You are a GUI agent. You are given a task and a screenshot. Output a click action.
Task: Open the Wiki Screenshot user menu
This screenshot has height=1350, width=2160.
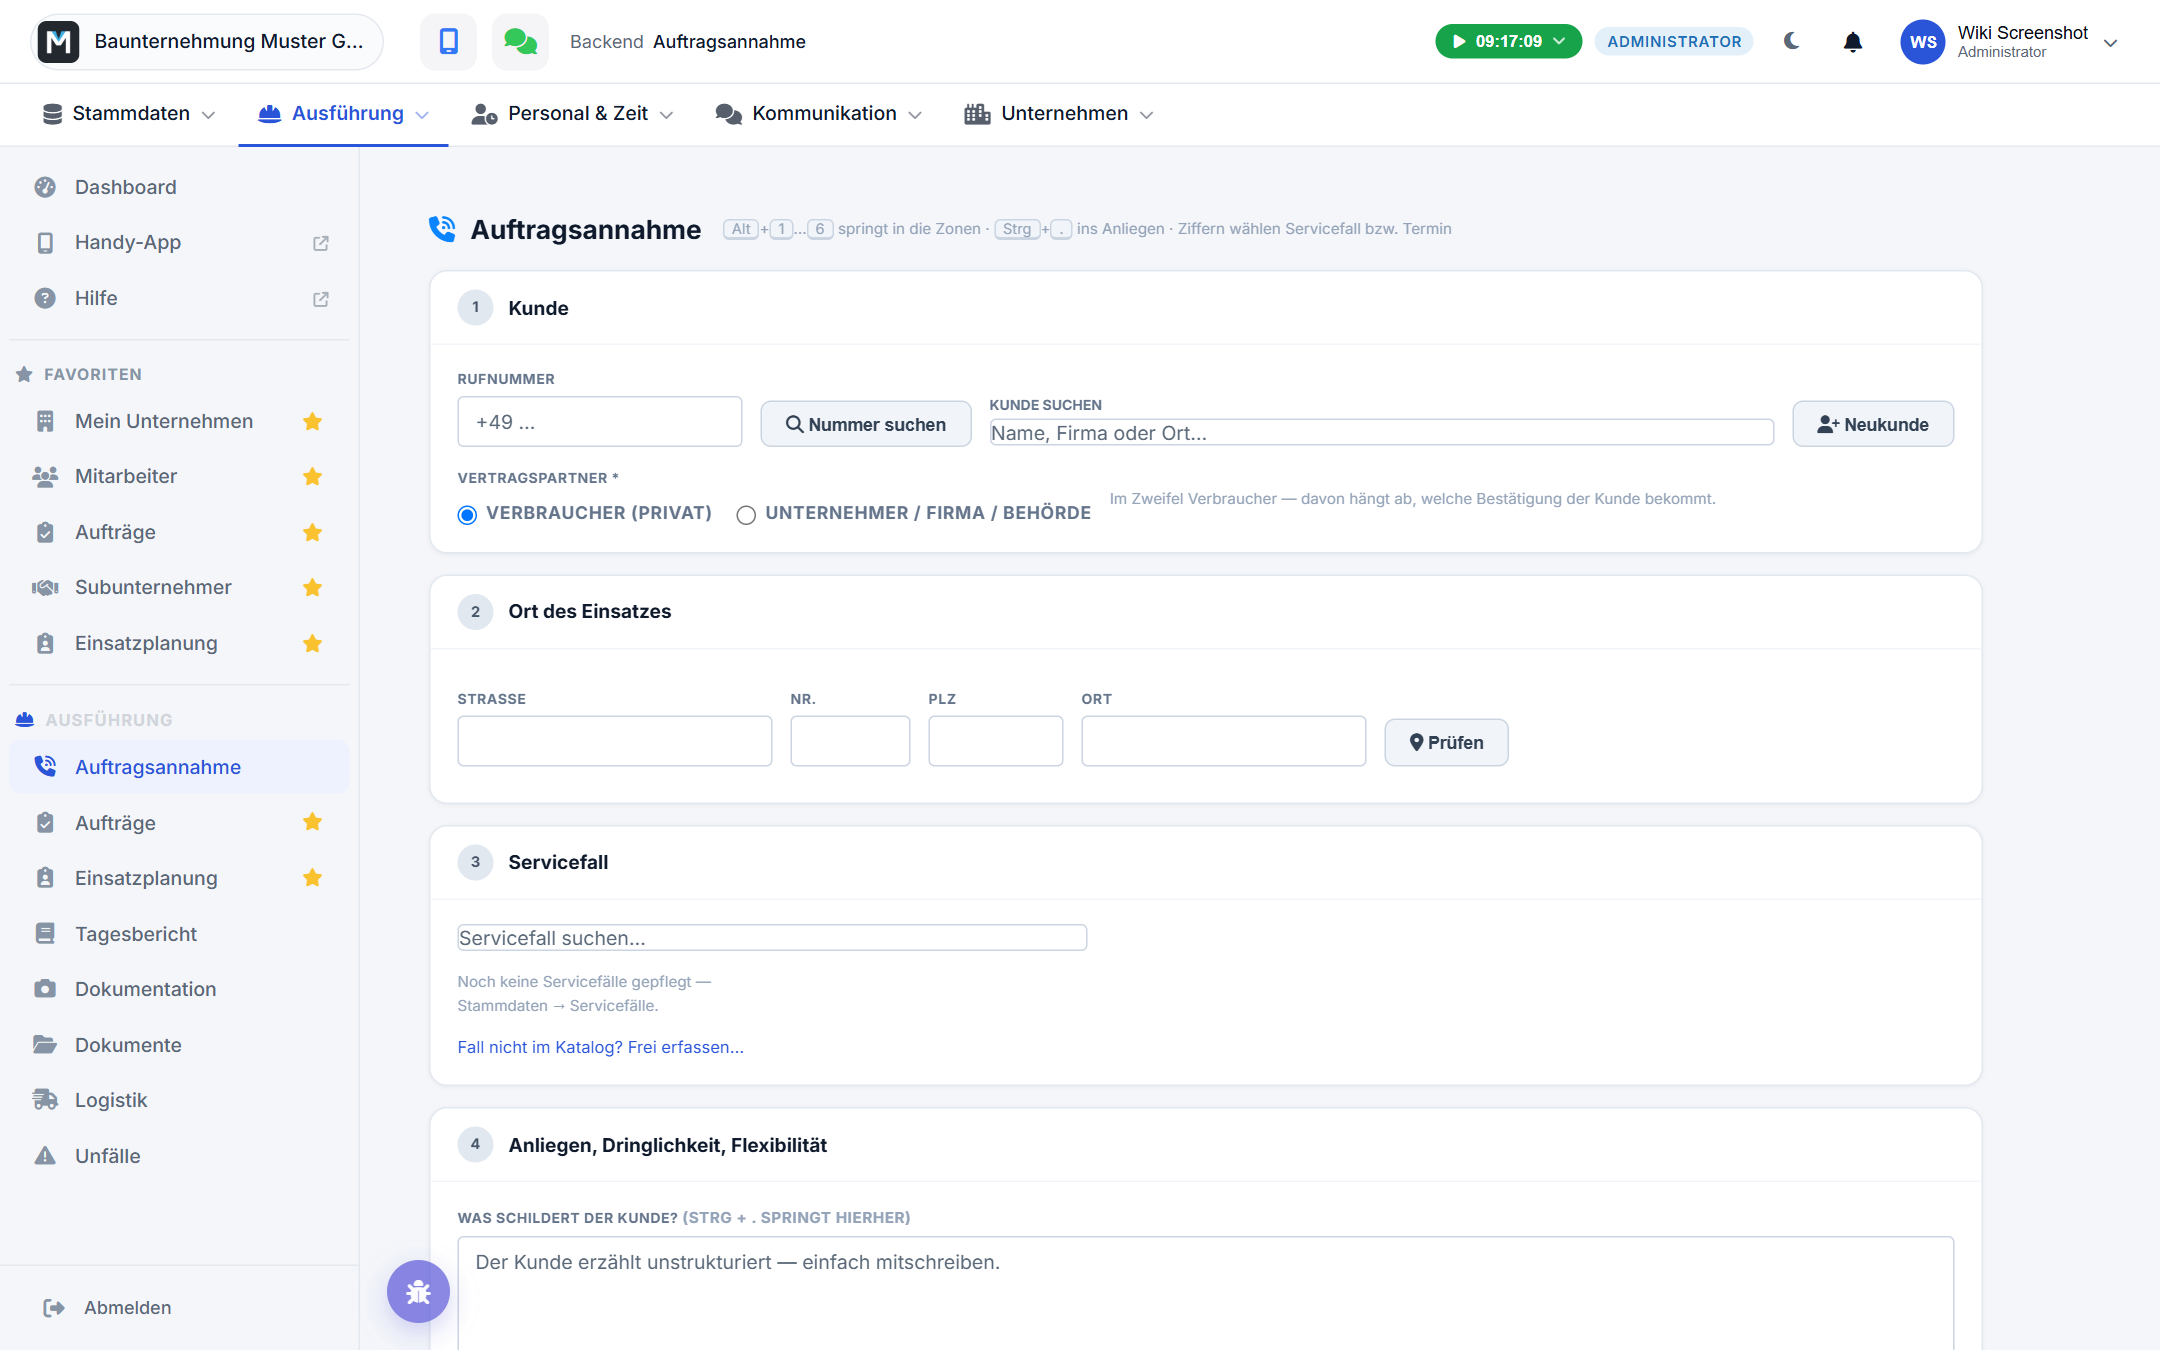click(x=2010, y=42)
